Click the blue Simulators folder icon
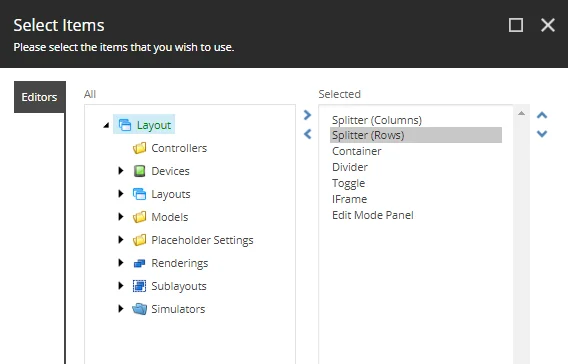Viewport: 568px width, 364px height. pos(139,309)
